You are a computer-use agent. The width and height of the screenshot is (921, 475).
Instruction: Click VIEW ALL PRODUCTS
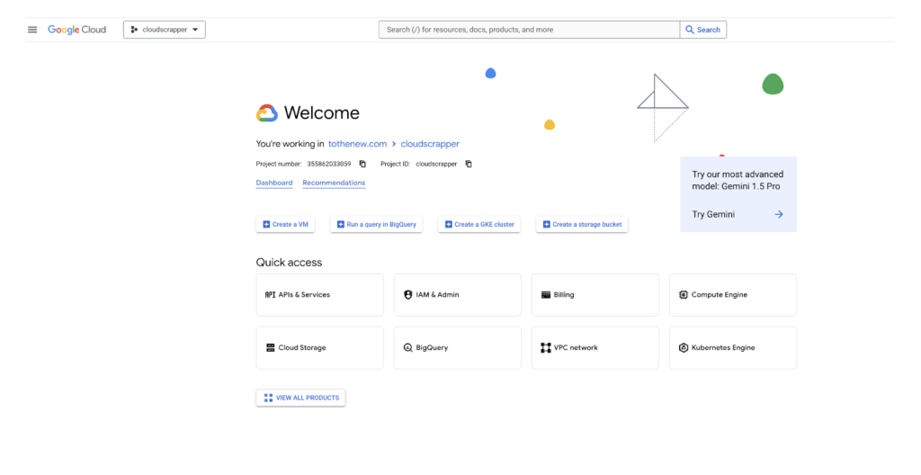click(301, 397)
